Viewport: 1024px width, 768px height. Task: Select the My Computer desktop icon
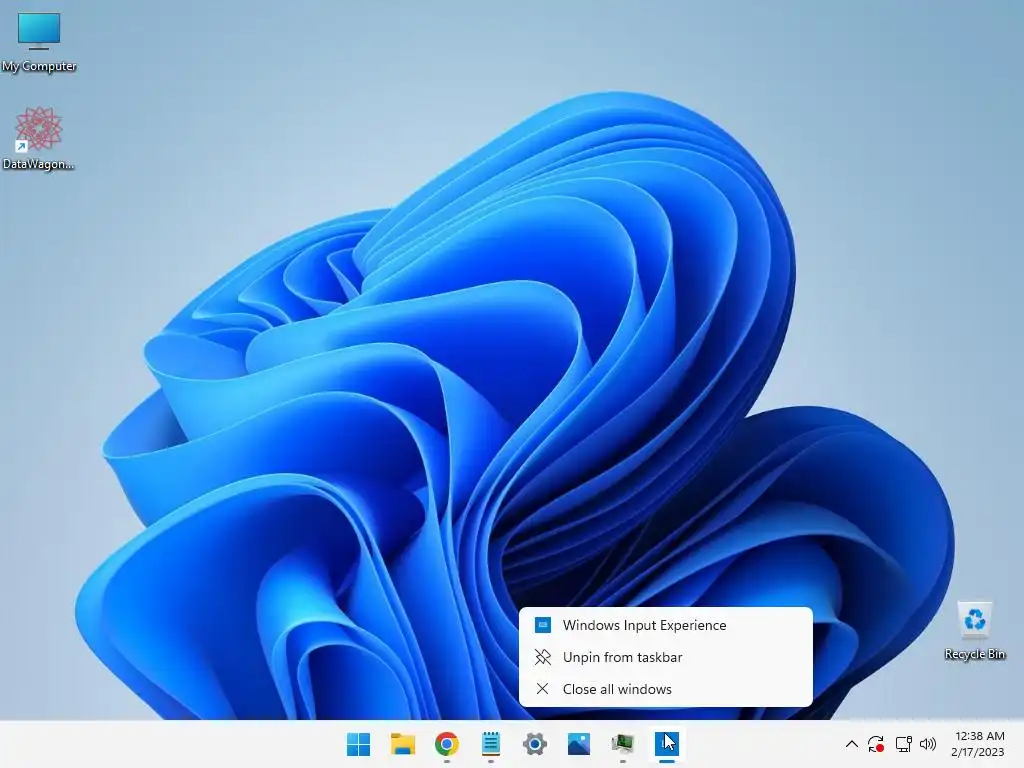coord(39,42)
